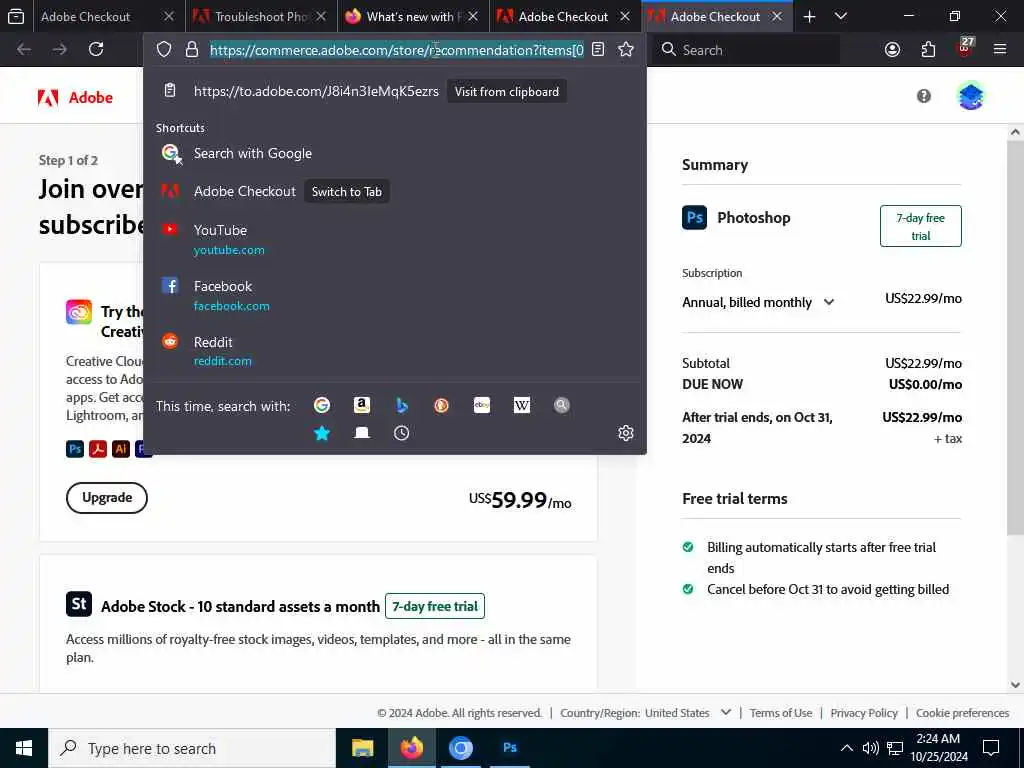The image size is (1024, 768).
Task: Open File Explorer from the taskbar
Action: 362,748
